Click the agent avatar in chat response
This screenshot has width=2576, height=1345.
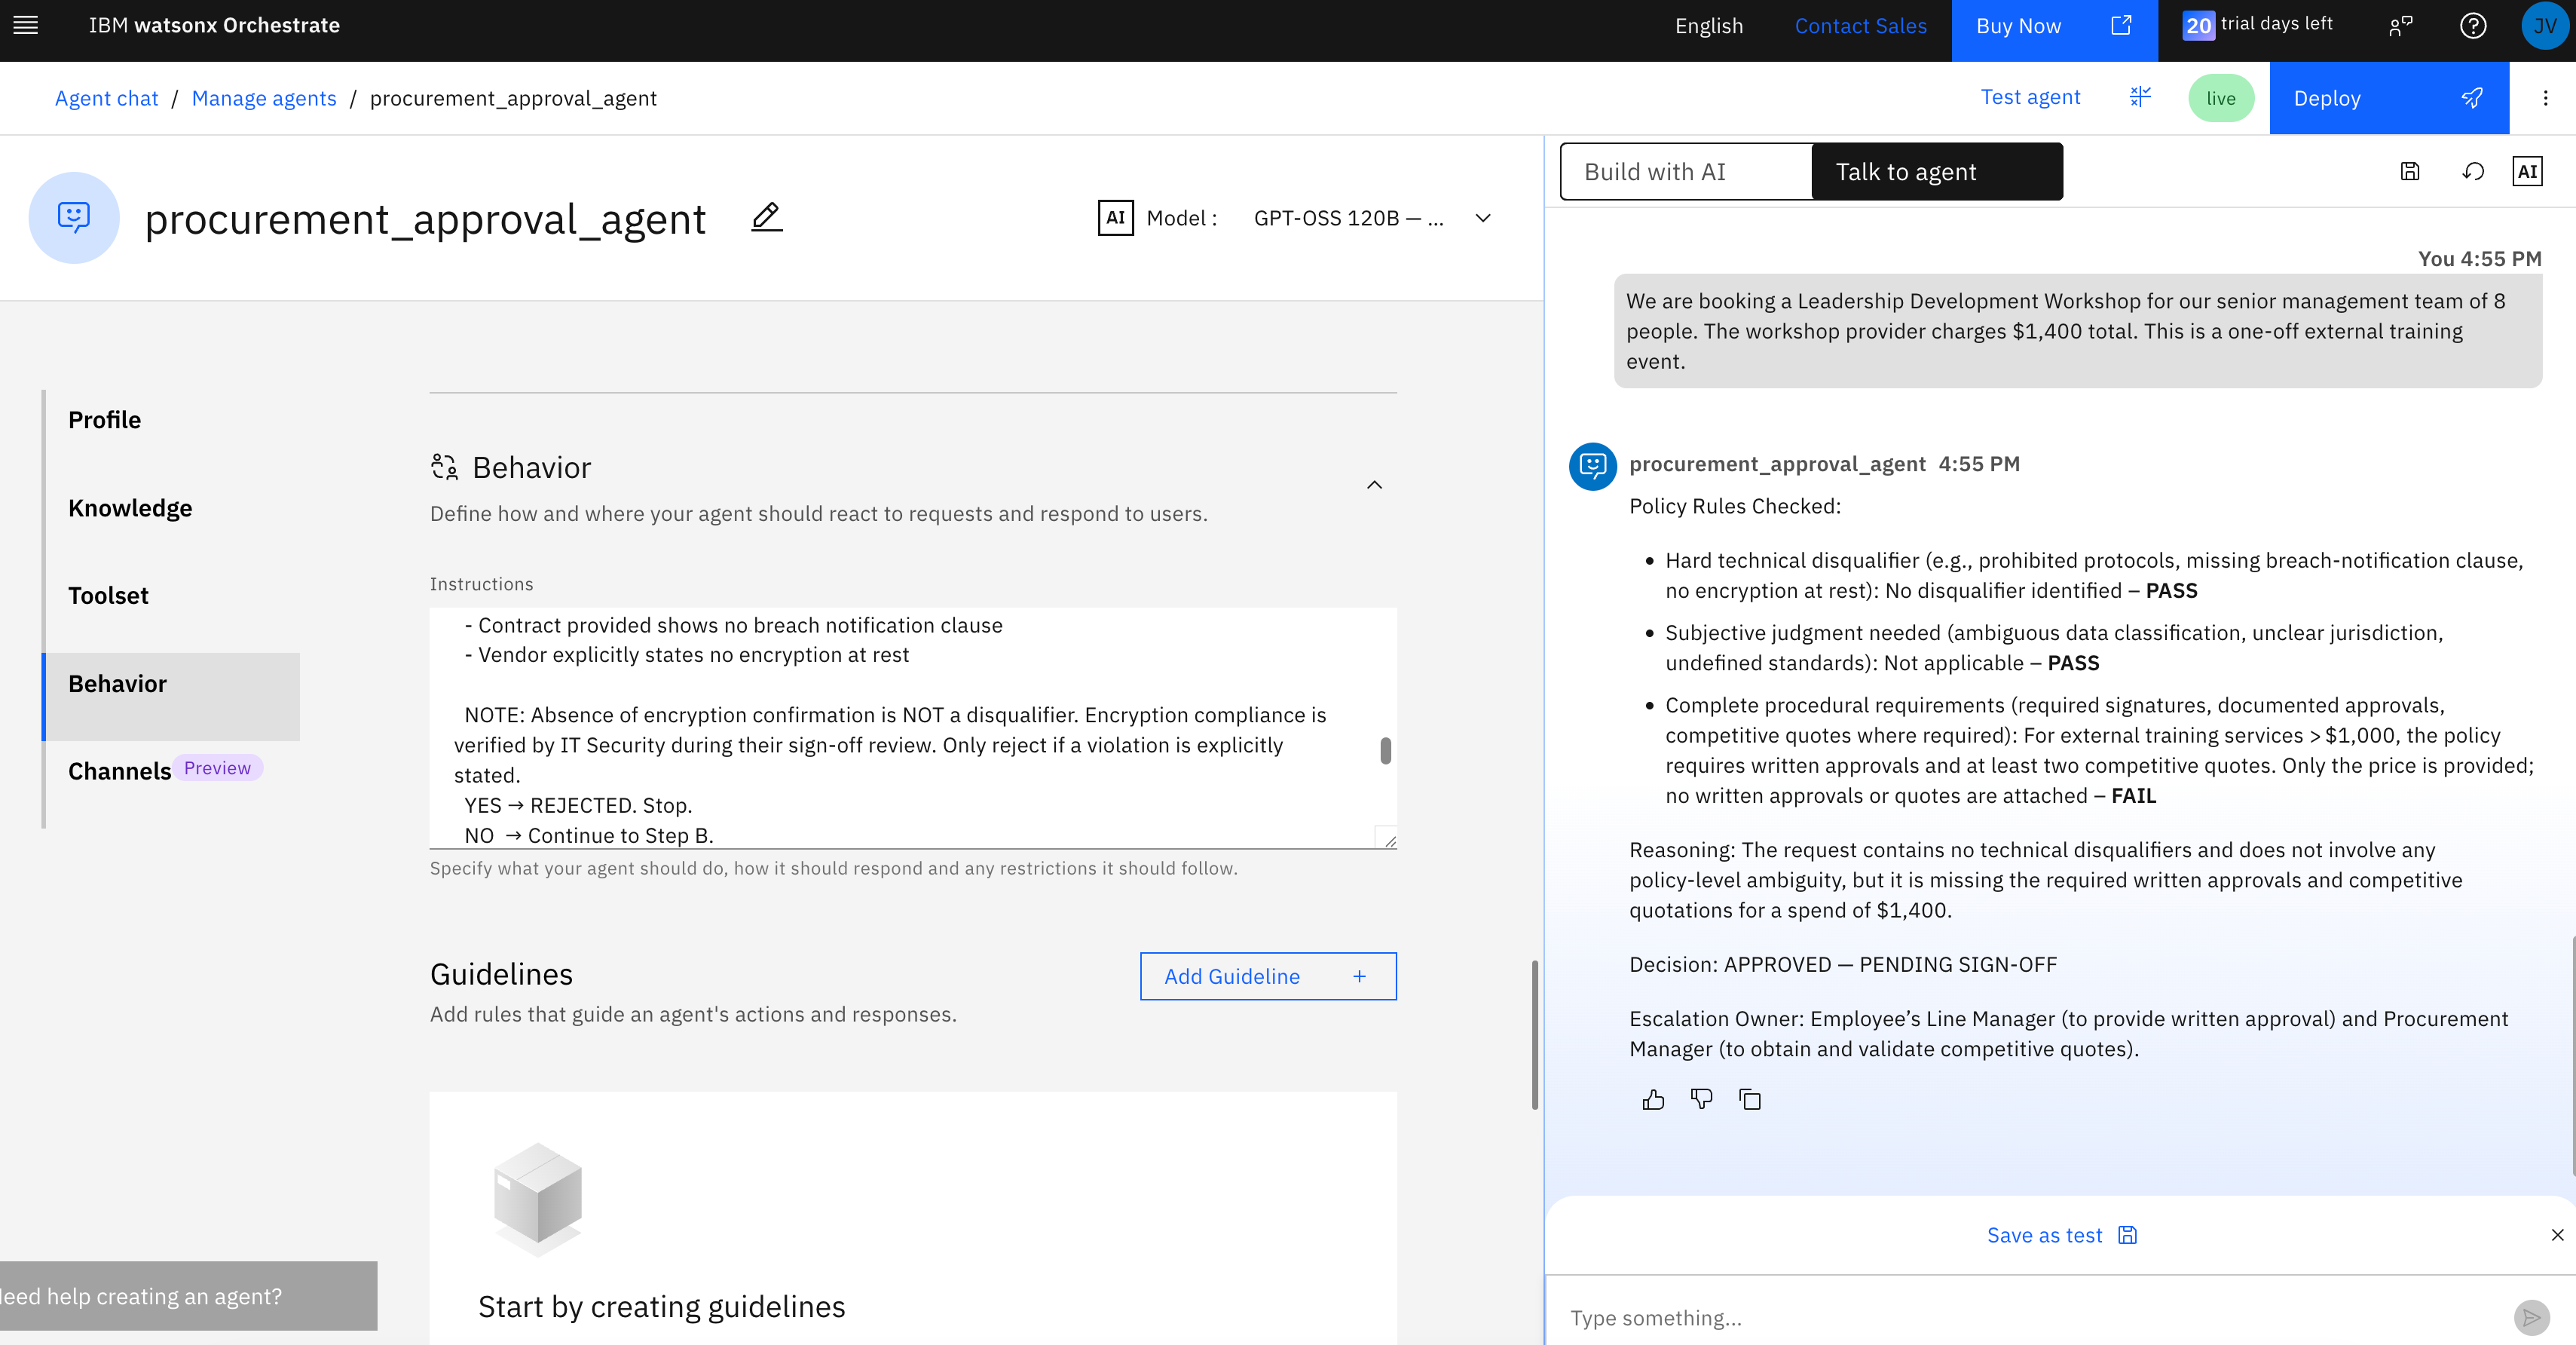pos(1593,467)
